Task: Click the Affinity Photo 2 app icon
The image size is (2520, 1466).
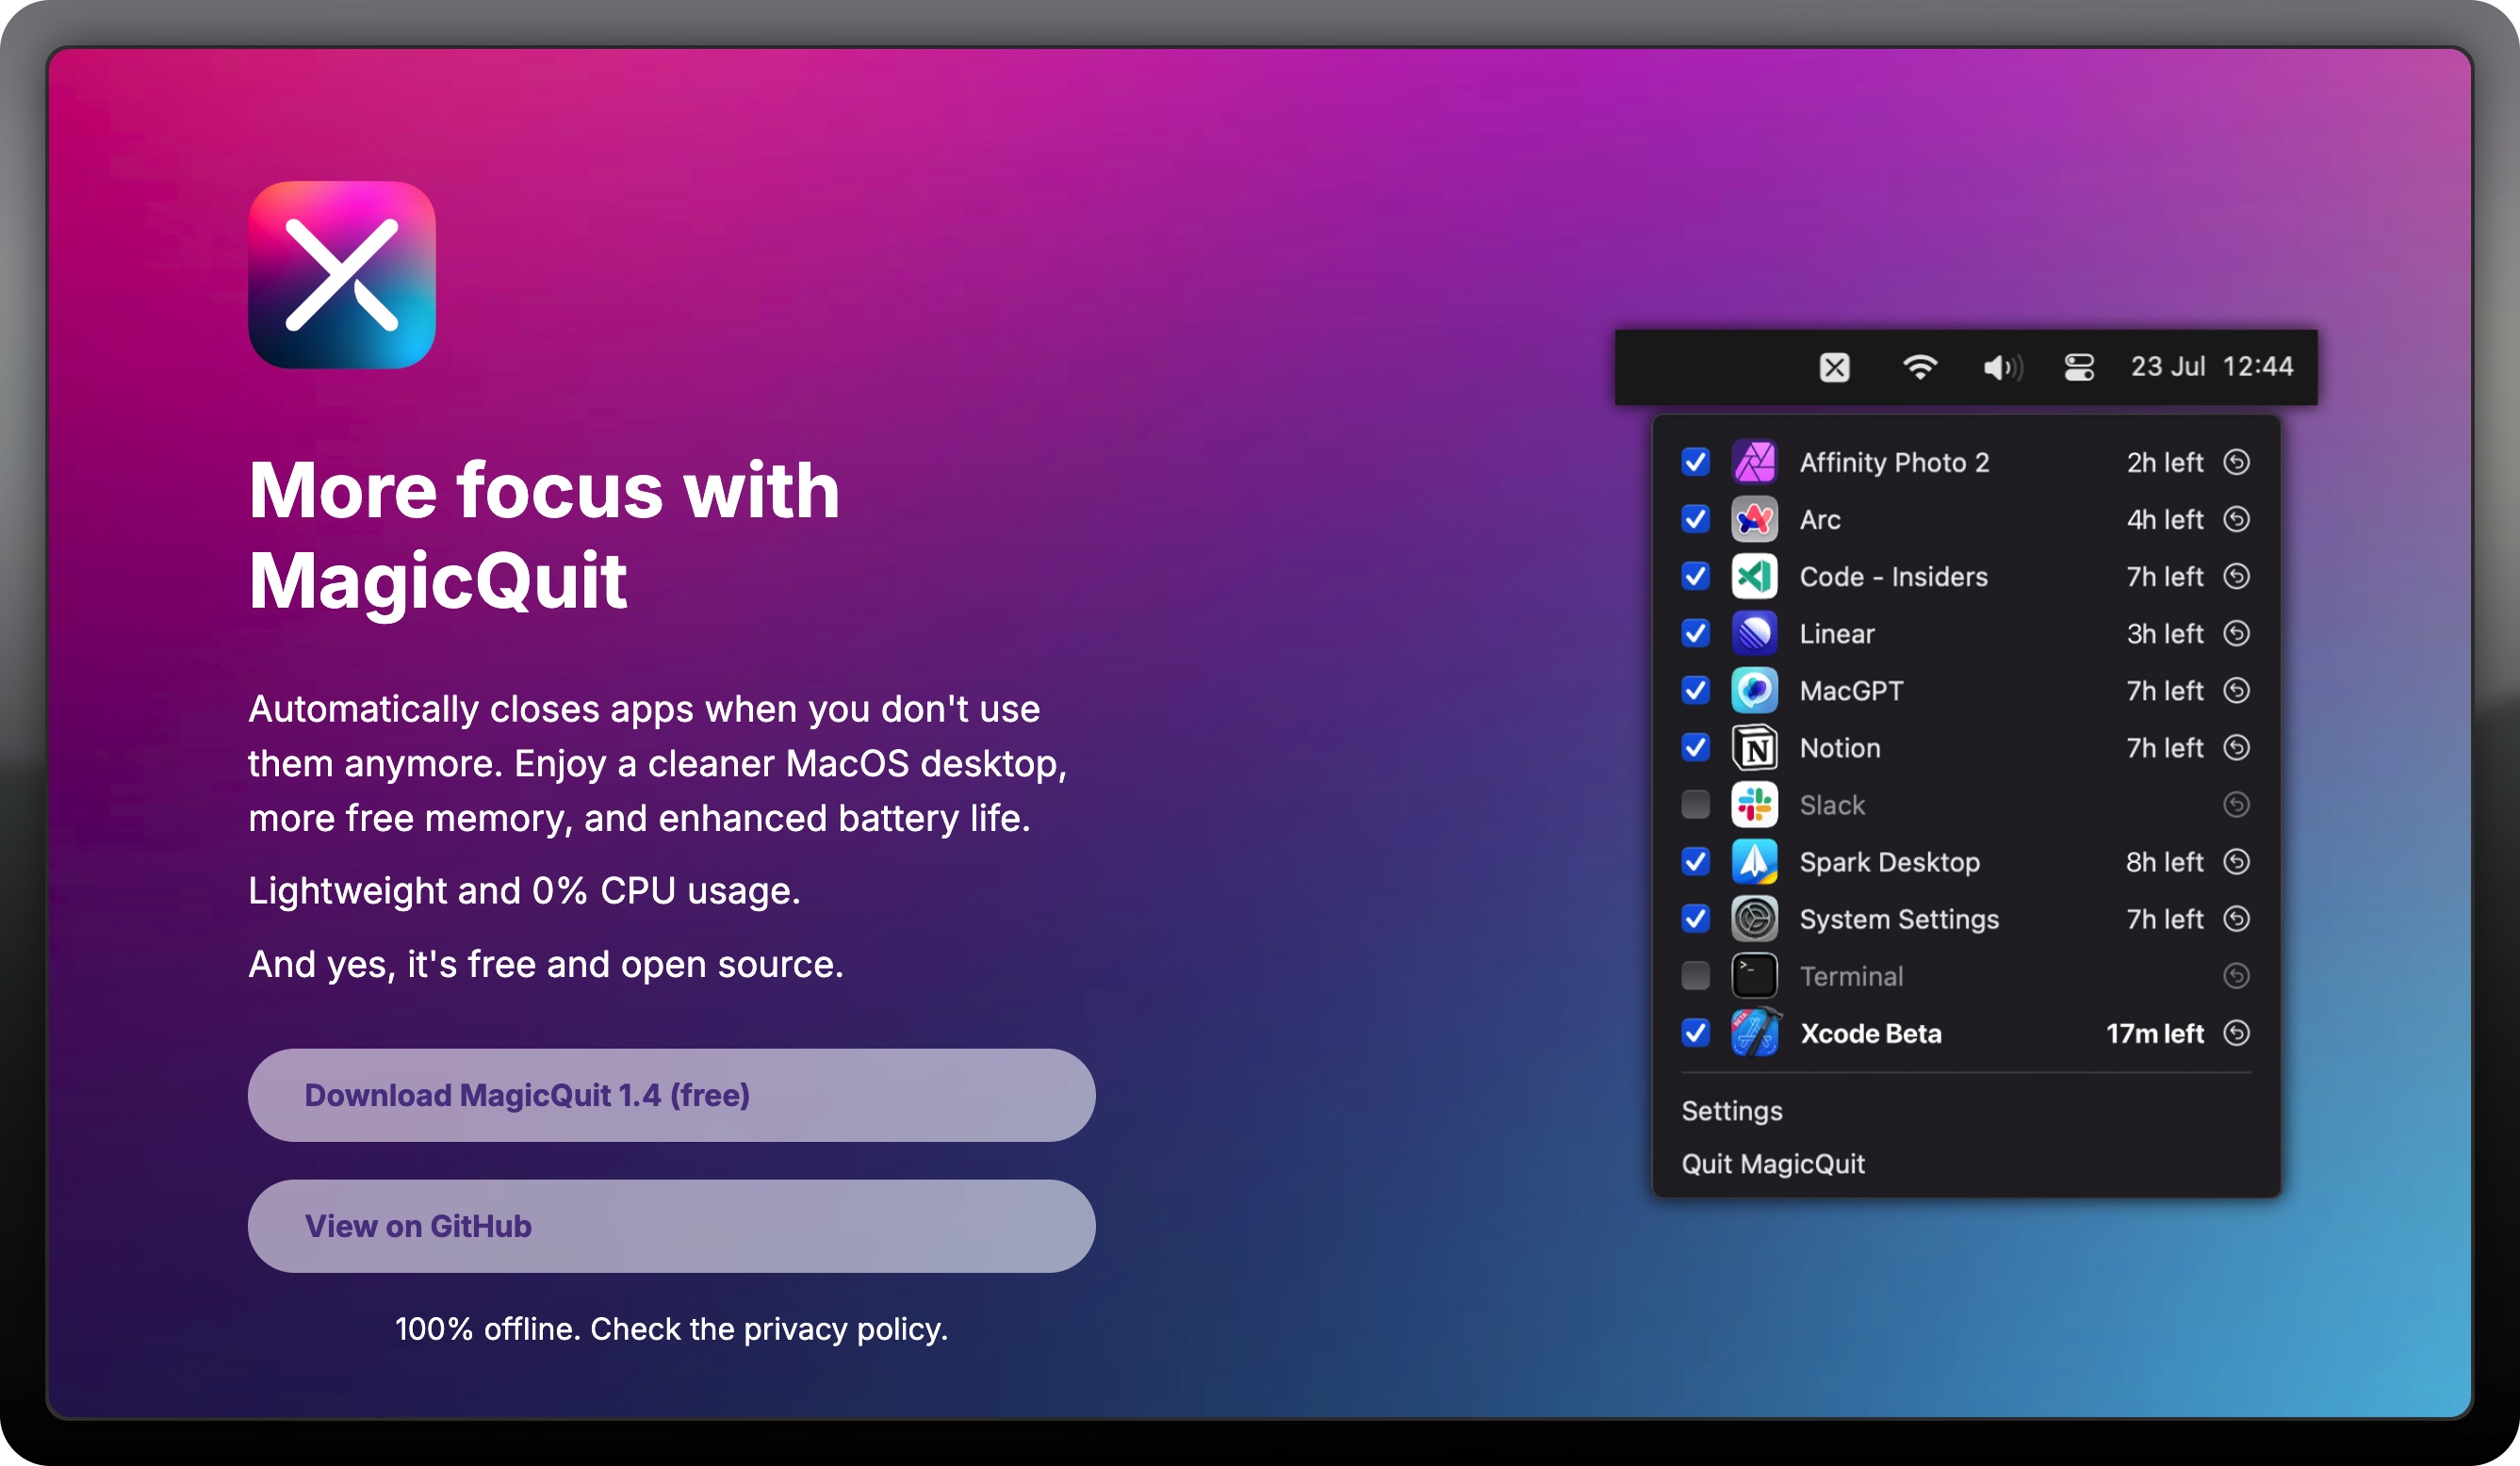Action: (1754, 462)
